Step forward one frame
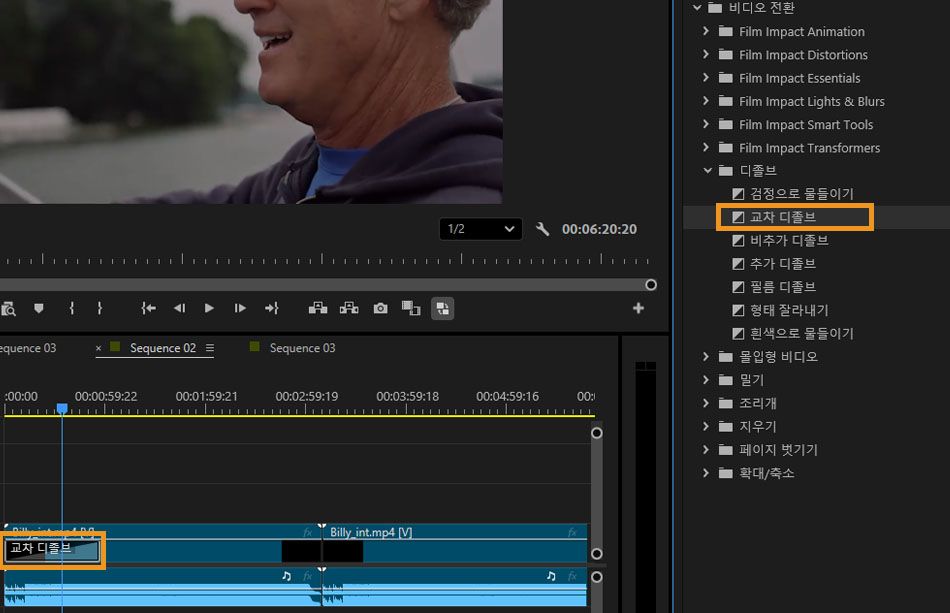950x613 pixels. point(240,308)
